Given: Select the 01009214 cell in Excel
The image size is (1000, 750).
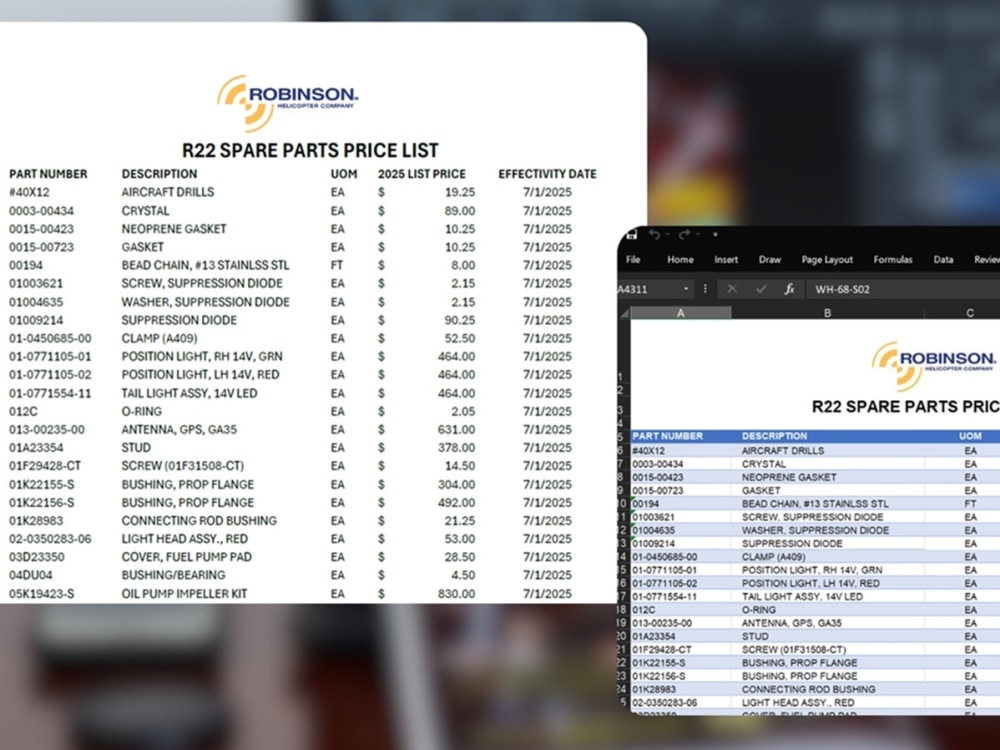Looking at the screenshot, I should [x=680, y=543].
